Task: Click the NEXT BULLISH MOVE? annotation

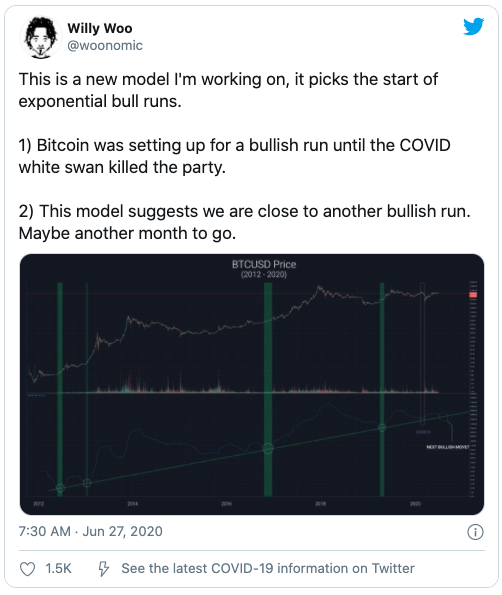Action: click(x=448, y=447)
